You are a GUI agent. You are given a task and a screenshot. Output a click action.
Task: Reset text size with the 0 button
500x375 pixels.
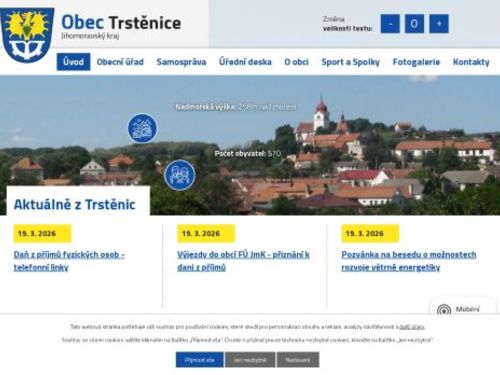coord(414,24)
